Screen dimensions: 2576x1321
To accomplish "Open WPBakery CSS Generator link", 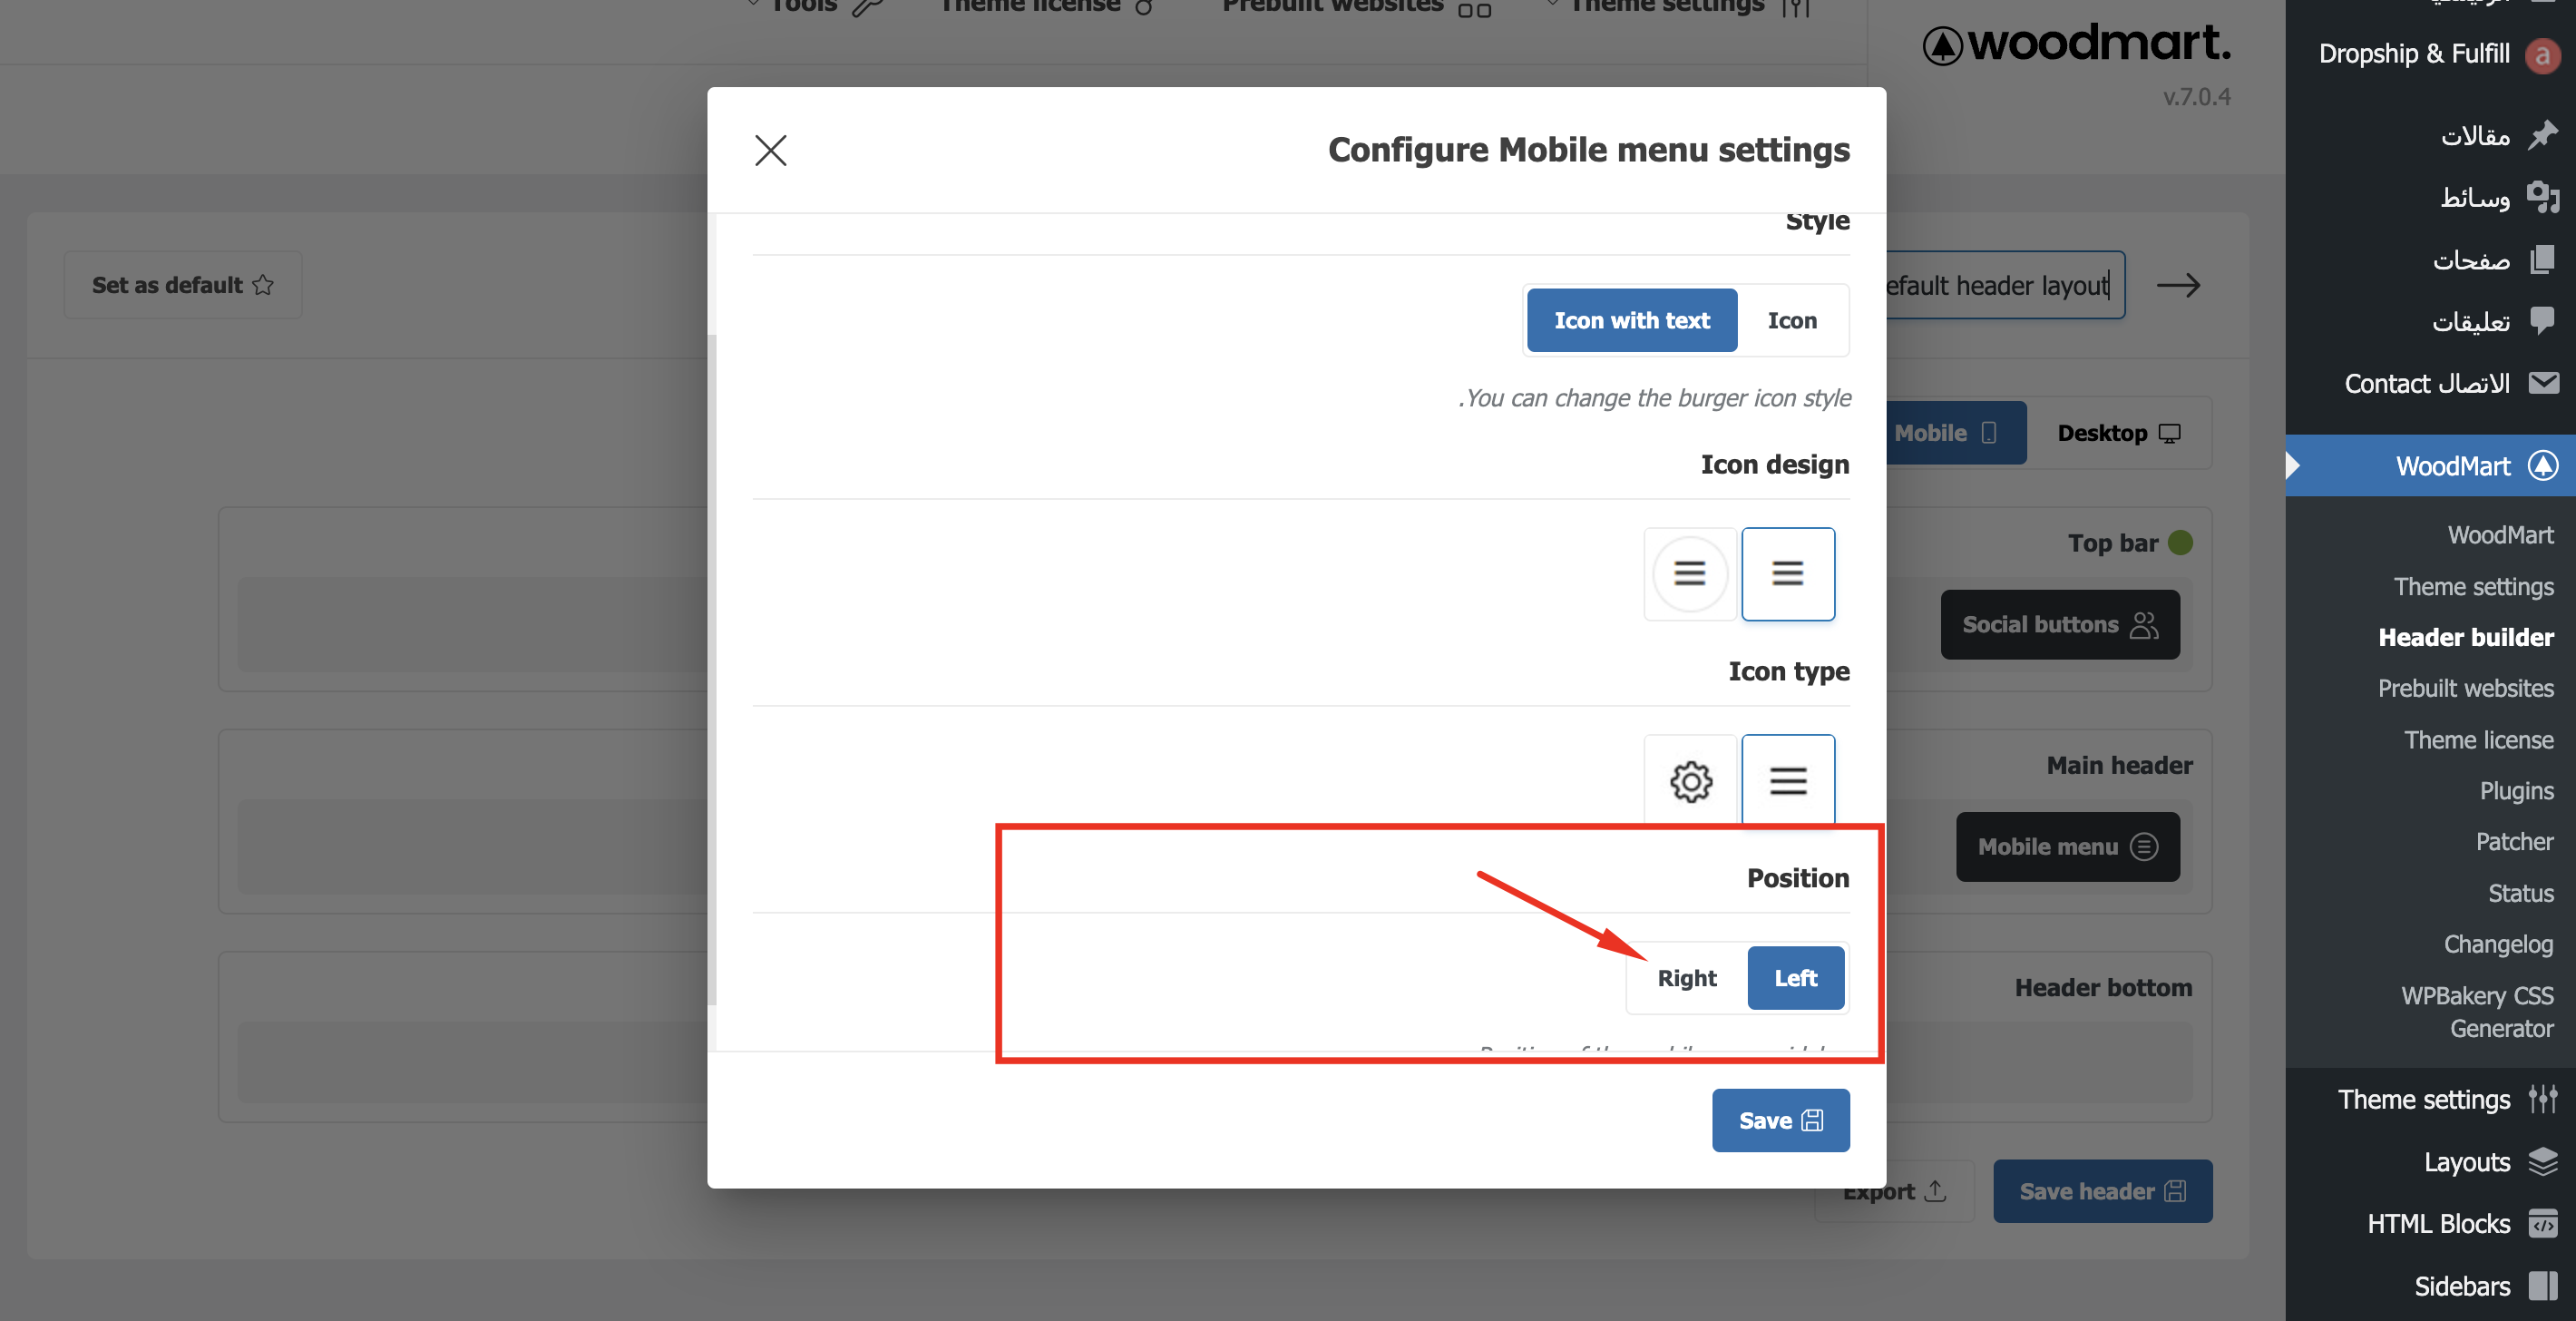I will click(x=2477, y=1012).
